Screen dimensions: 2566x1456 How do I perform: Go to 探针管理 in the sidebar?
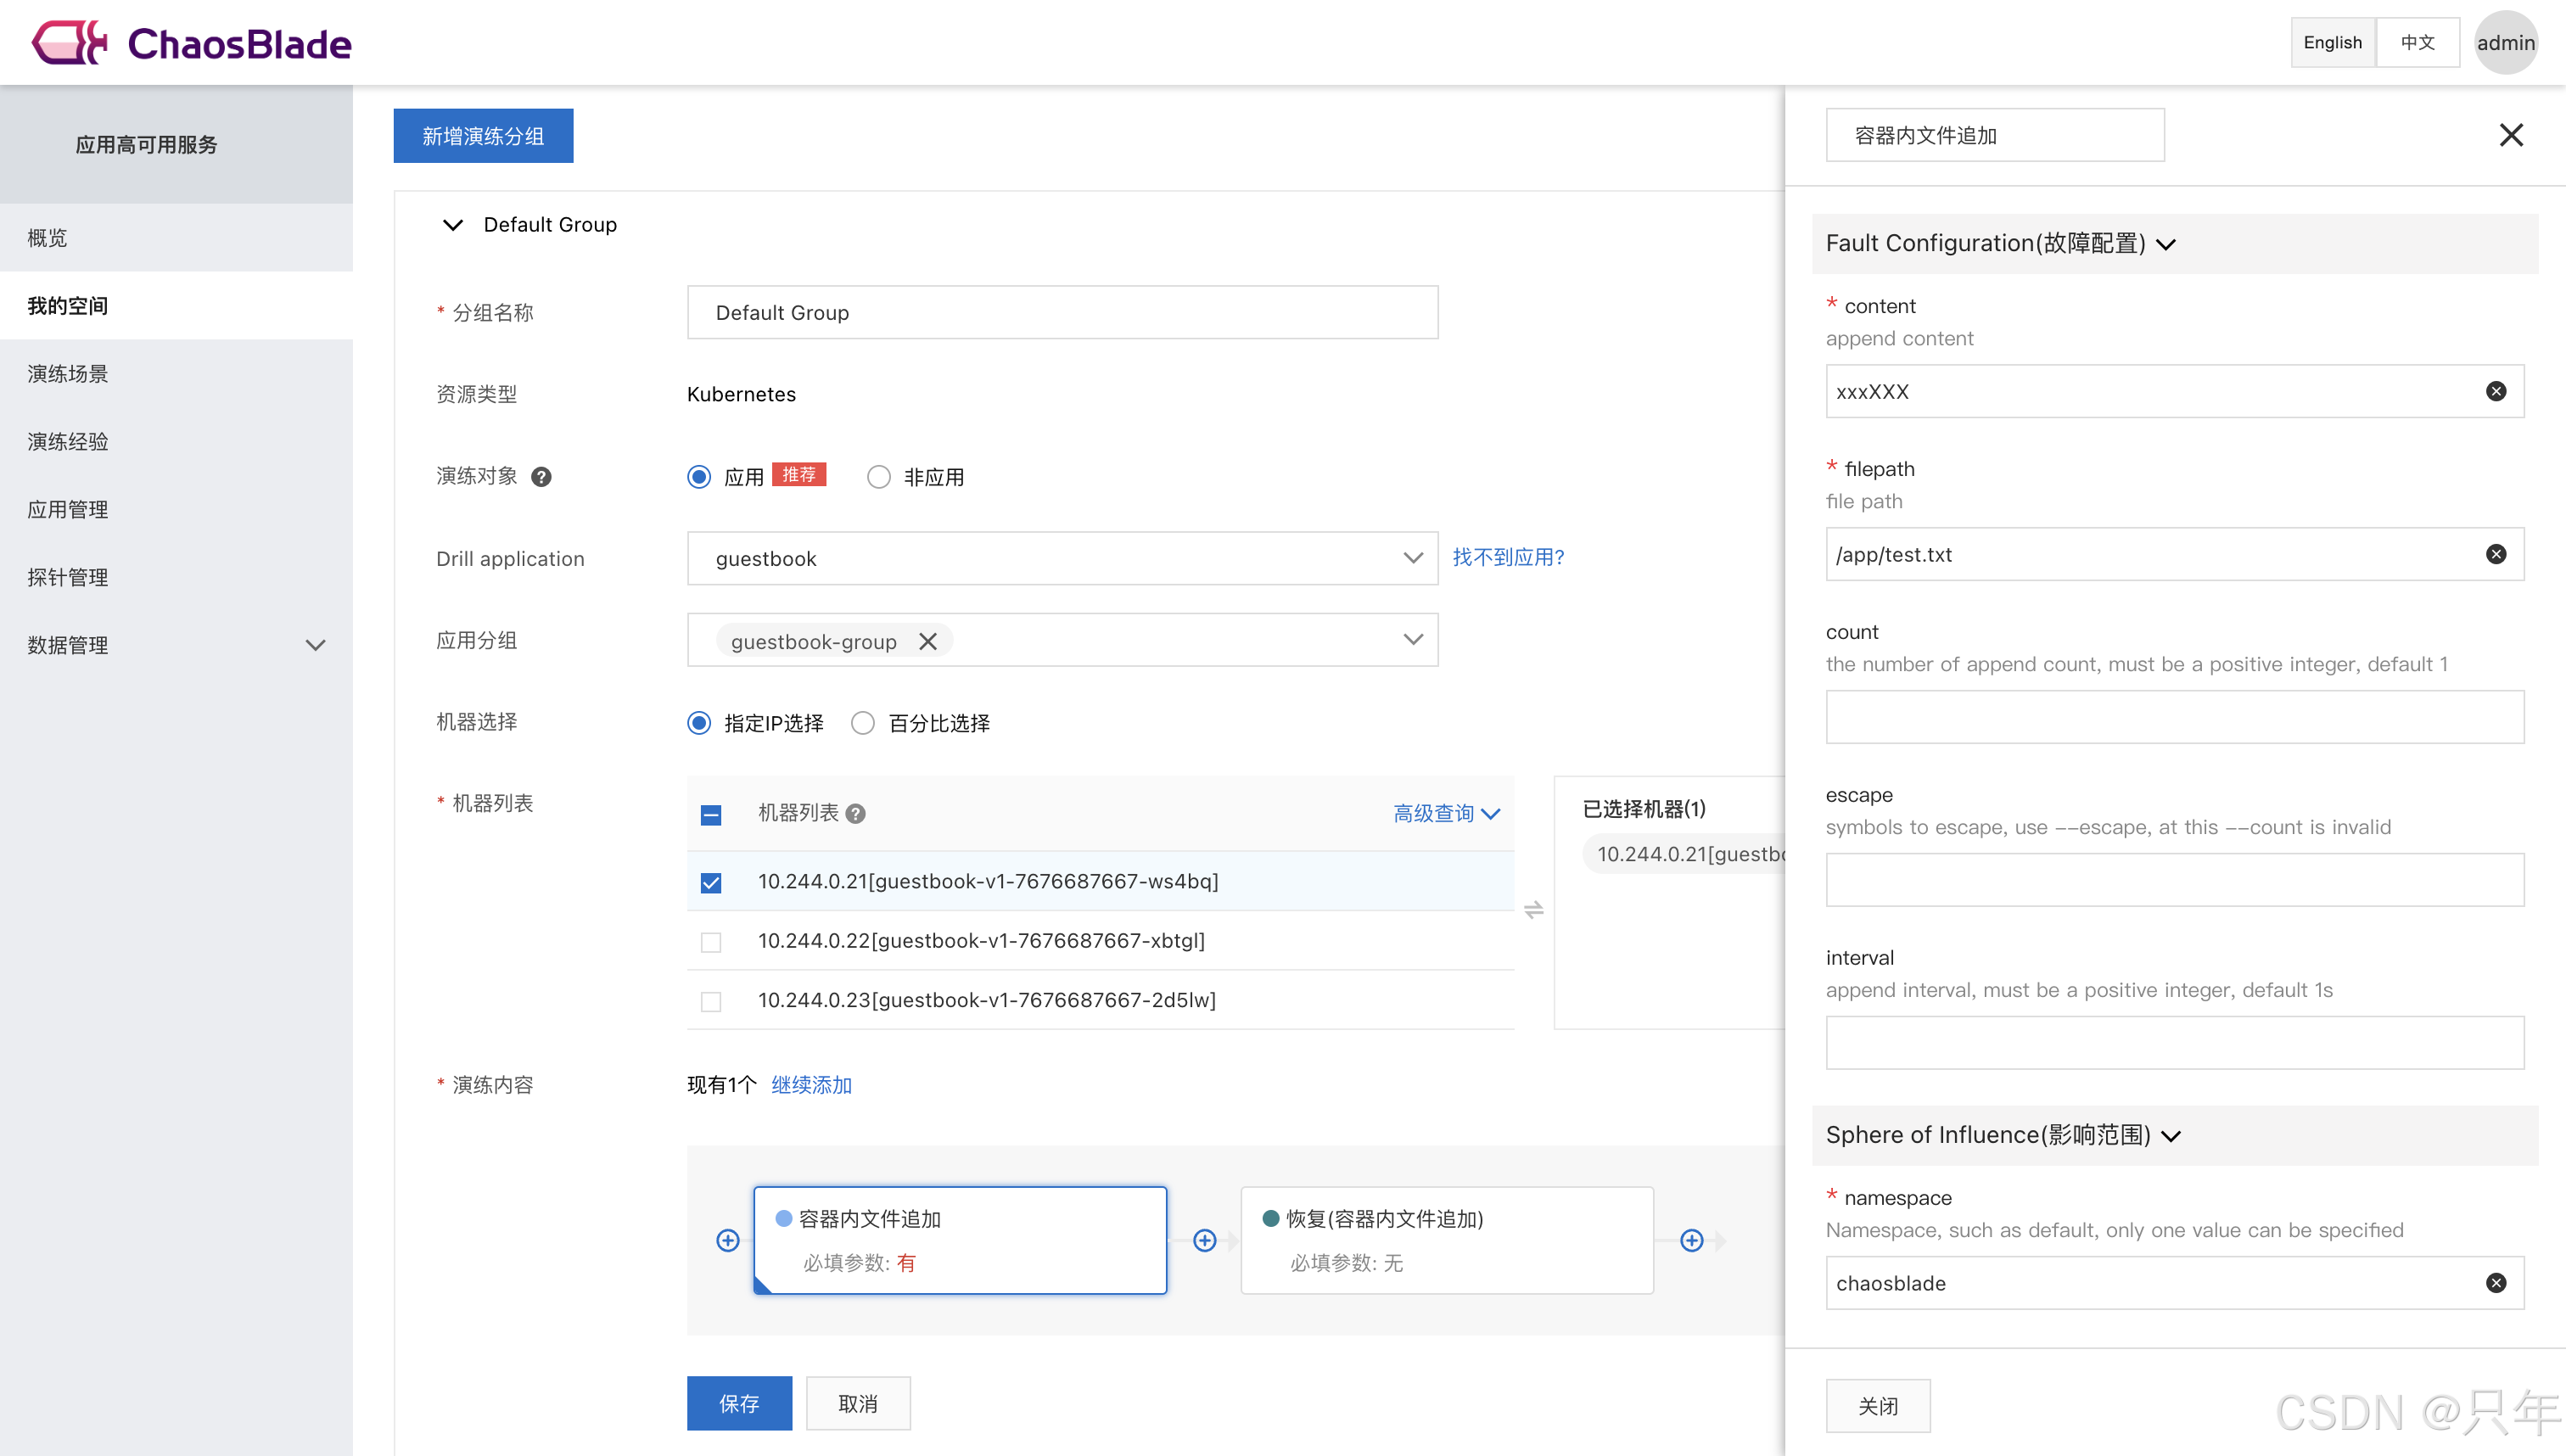[68, 577]
